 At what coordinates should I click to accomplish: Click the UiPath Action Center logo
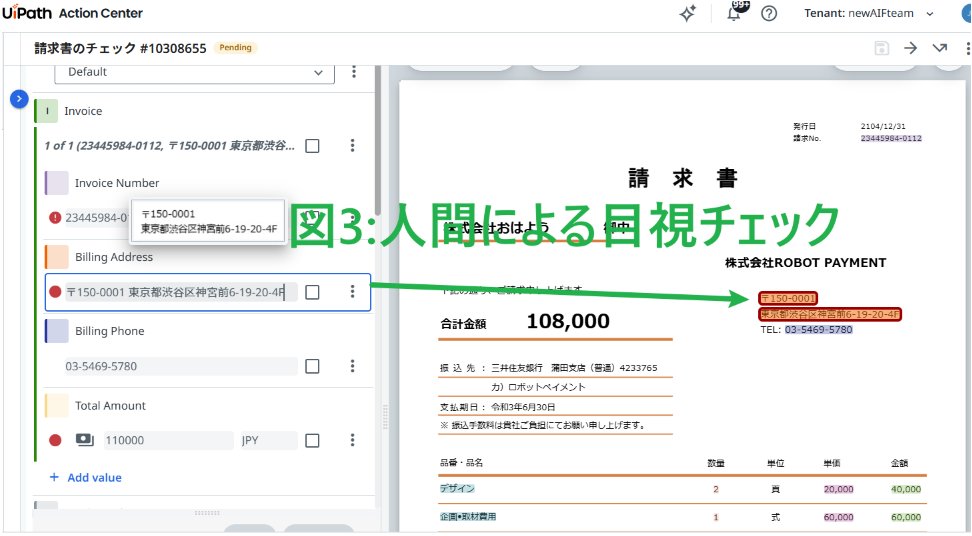click(73, 12)
